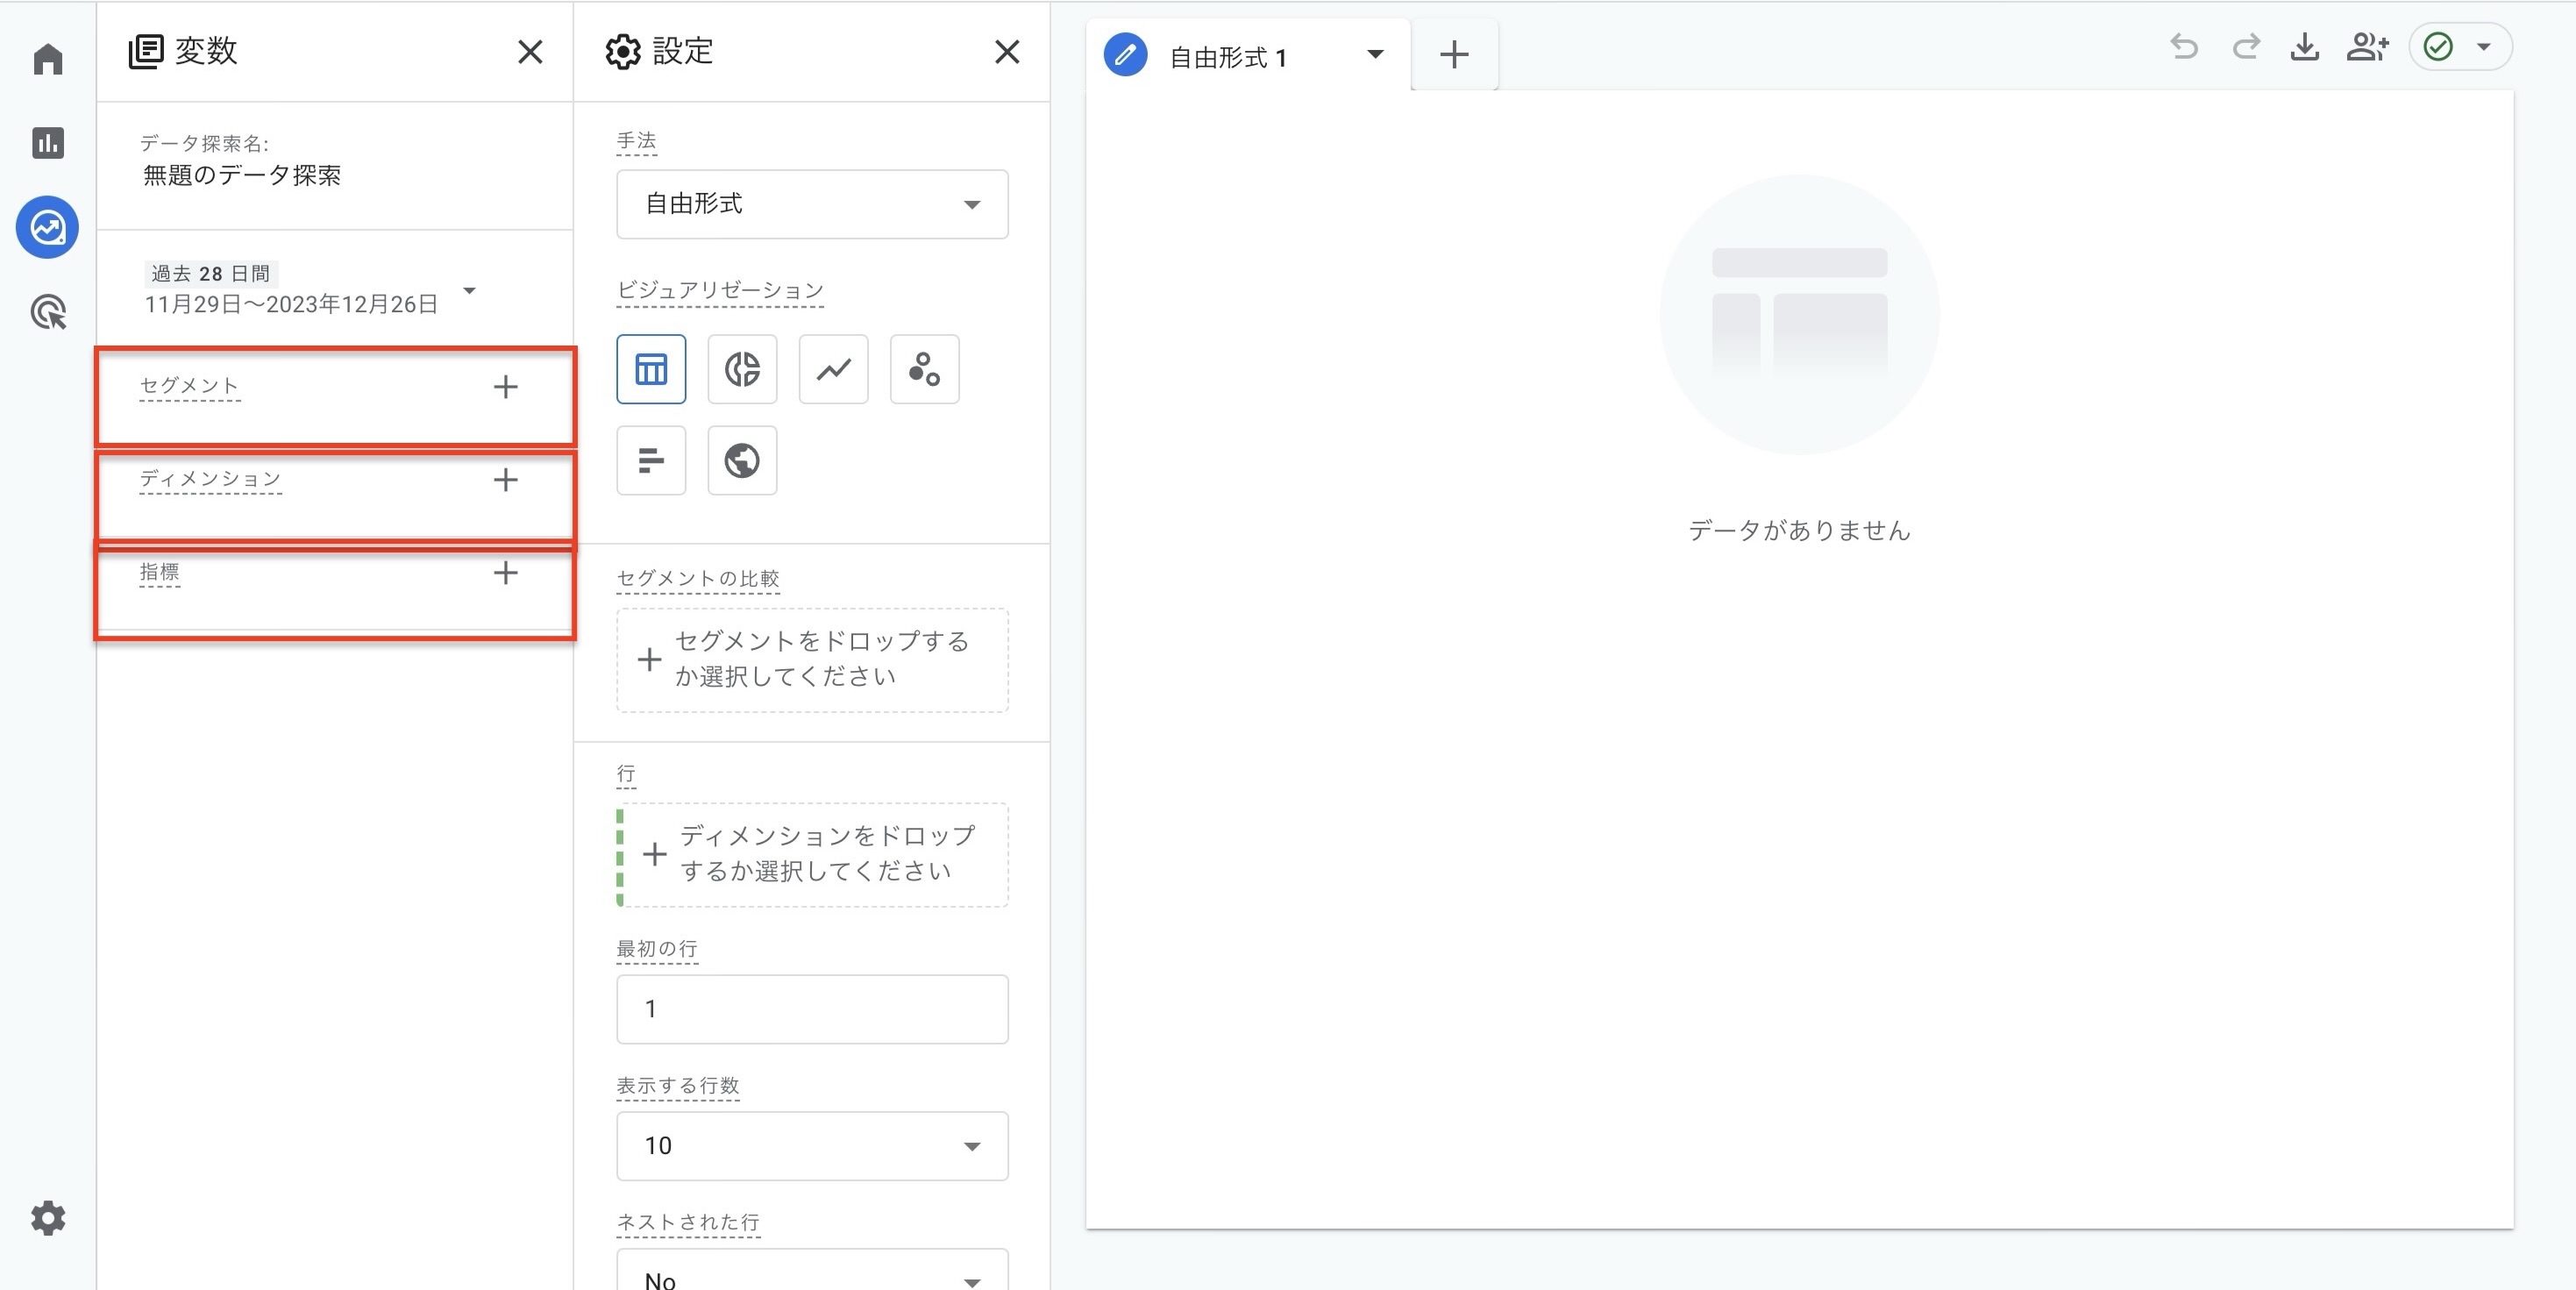Viewport: 2576px width, 1290px height.
Task: Open the 表示する行数 dropdown showing 10
Action: [812, 1146]
